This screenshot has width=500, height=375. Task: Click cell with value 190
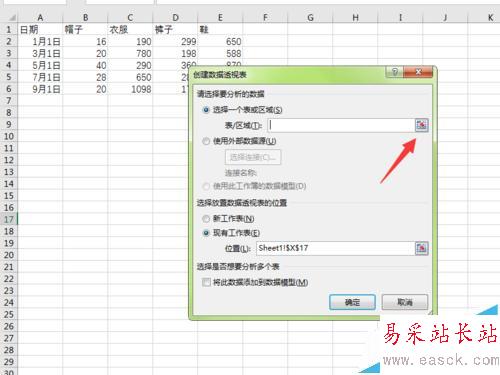(130, 42)
